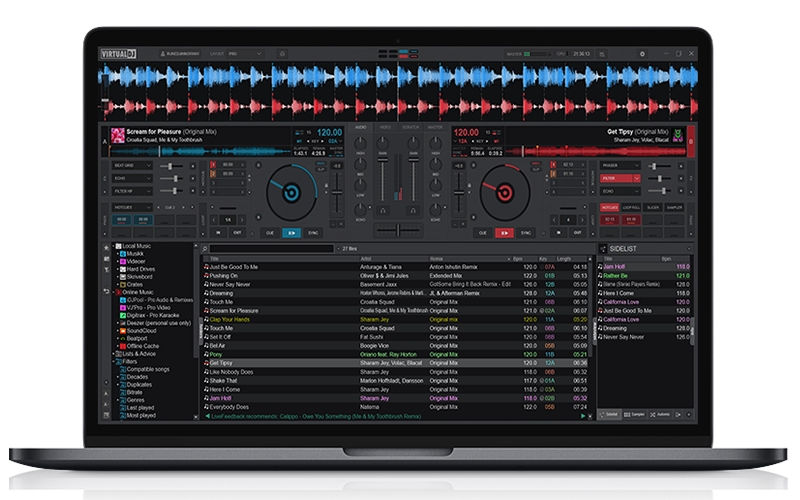Click the right channel LOW EQ knob
This screenshot has width=800, height=500.
tap(435, 186)
